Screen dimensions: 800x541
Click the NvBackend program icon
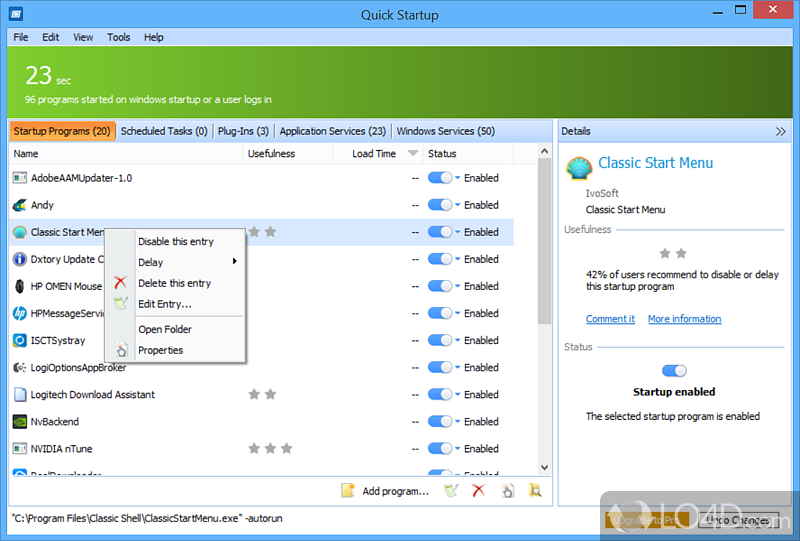[x=20, y=422]
